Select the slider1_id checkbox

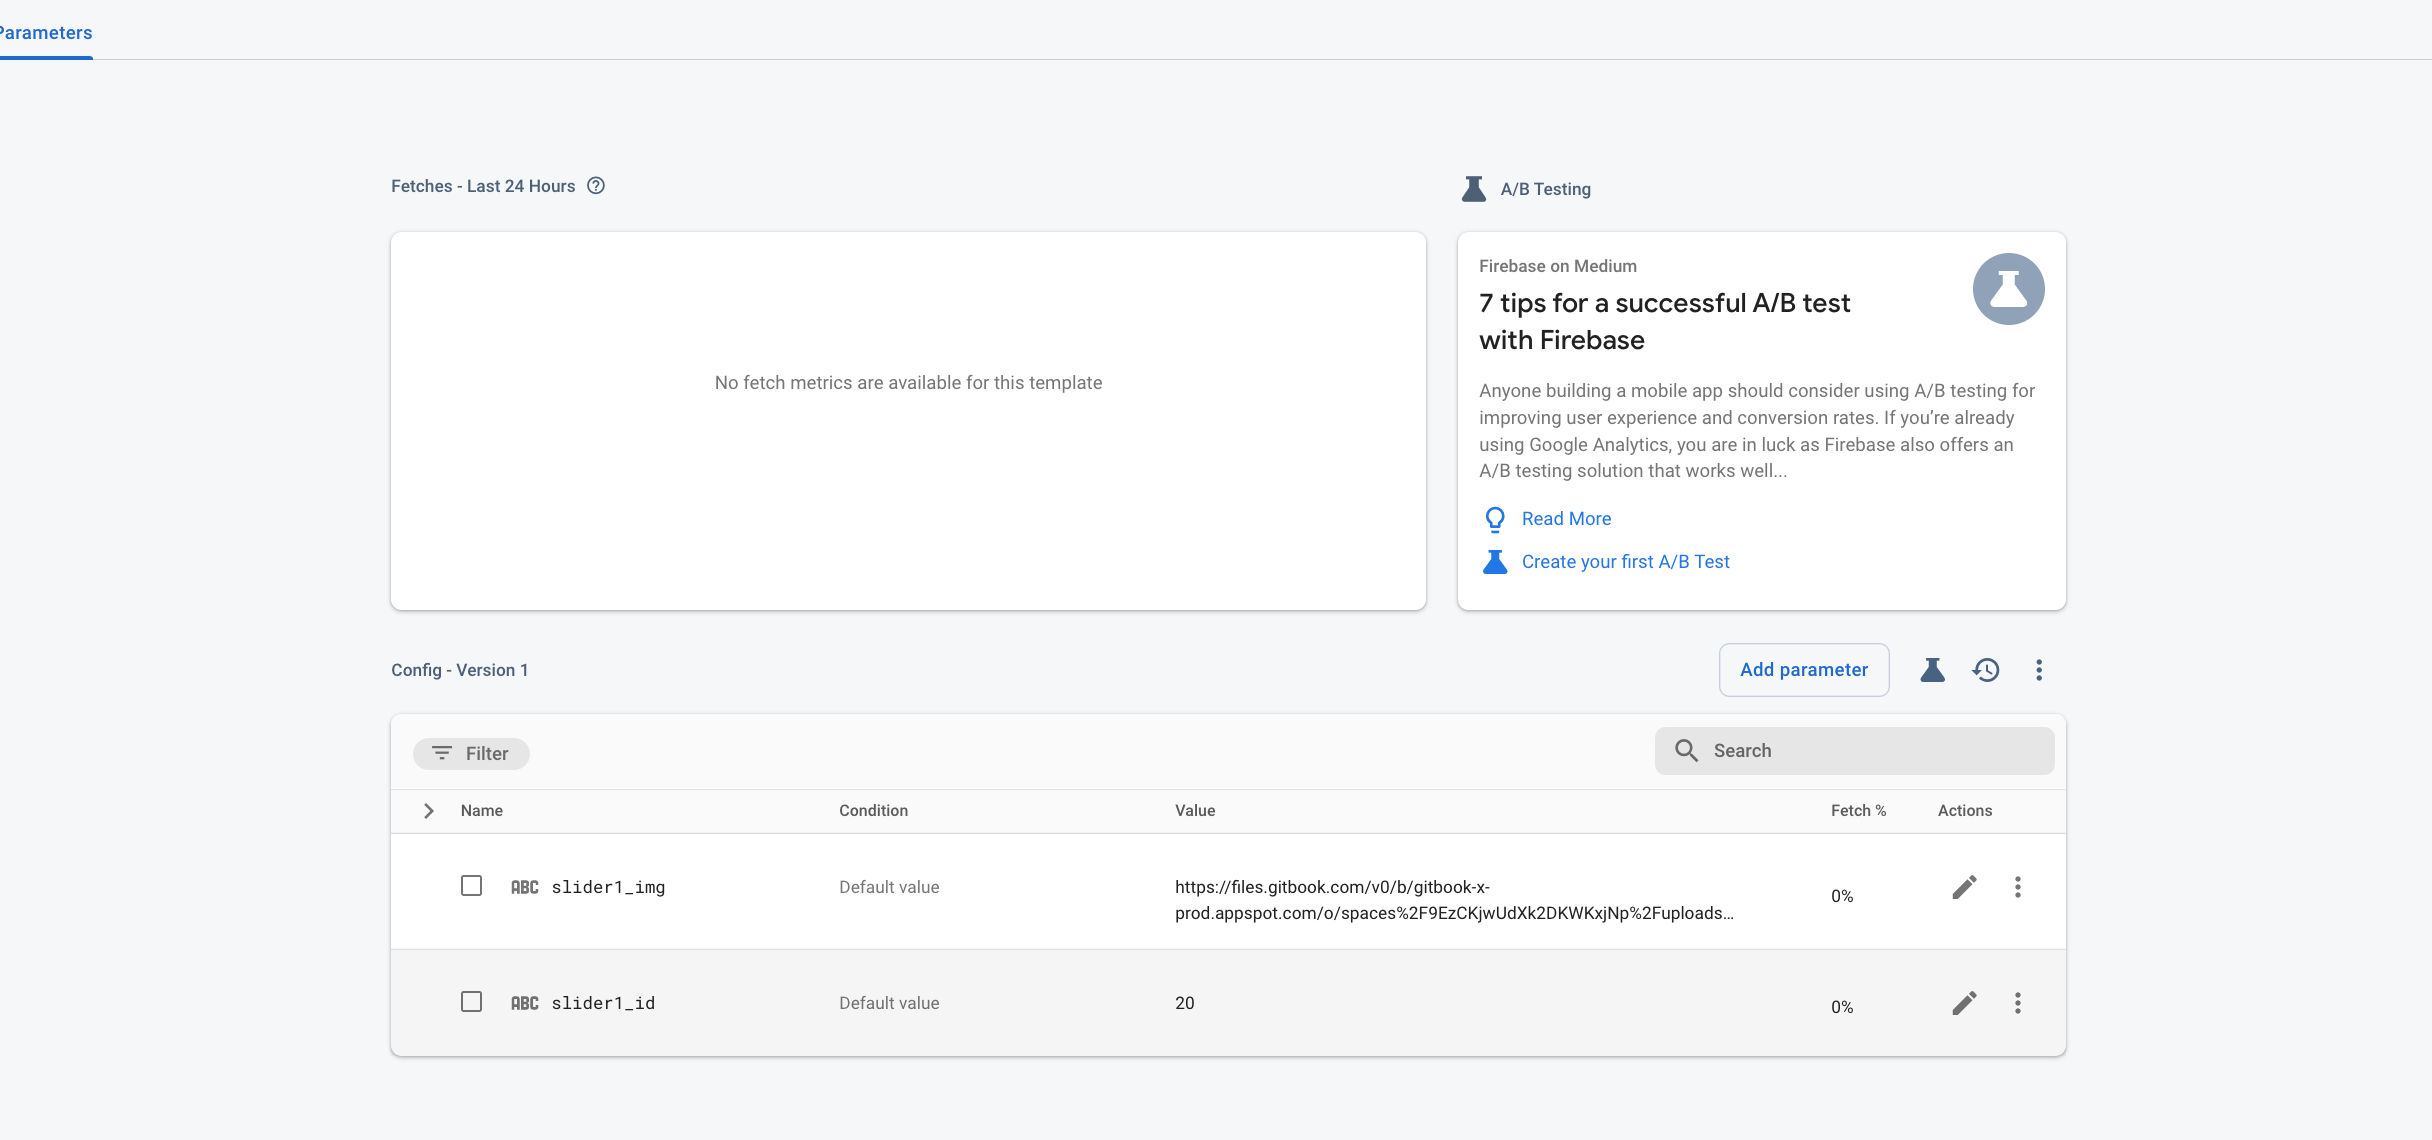click(471, 1002)
